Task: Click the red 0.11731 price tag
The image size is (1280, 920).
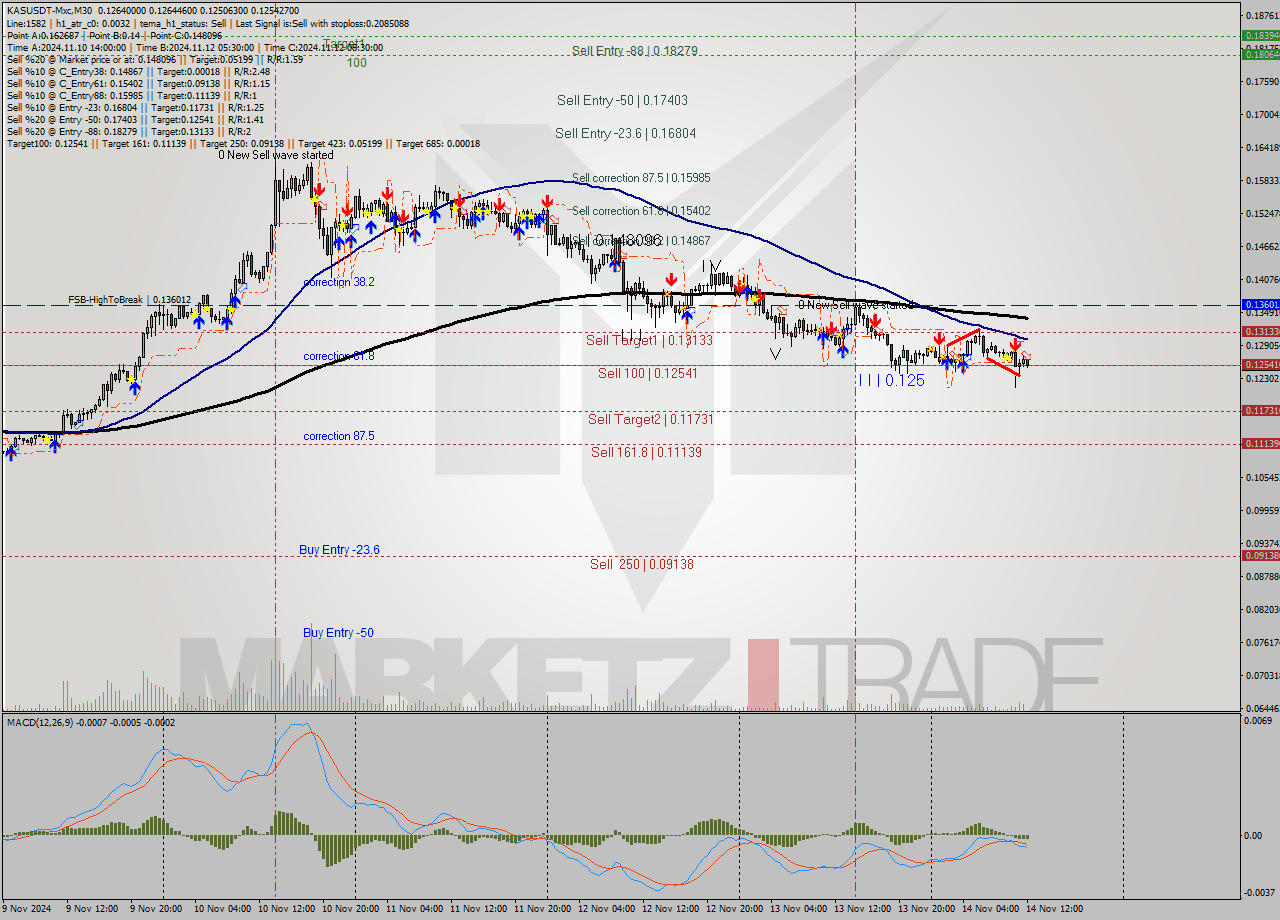Action: (x=1260, y=411)
